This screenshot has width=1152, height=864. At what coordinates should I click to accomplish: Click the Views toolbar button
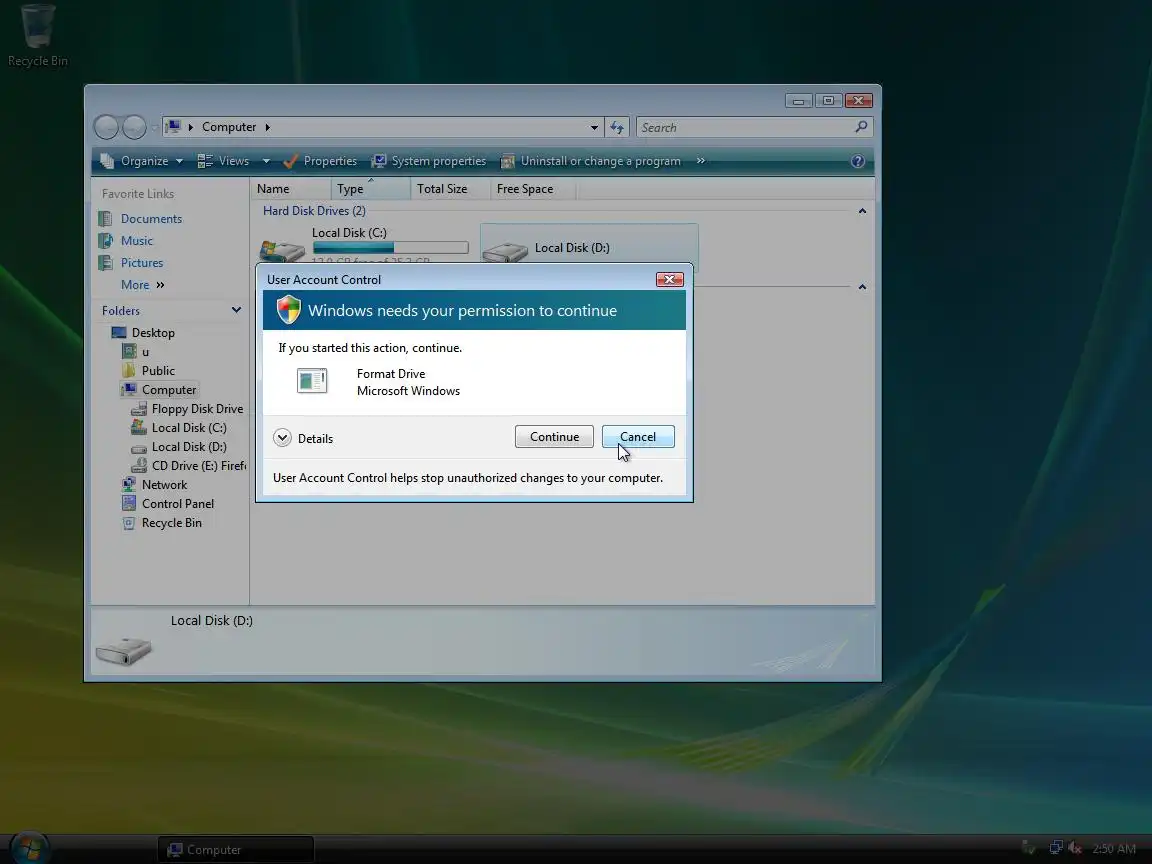click(x=224, y=161)
